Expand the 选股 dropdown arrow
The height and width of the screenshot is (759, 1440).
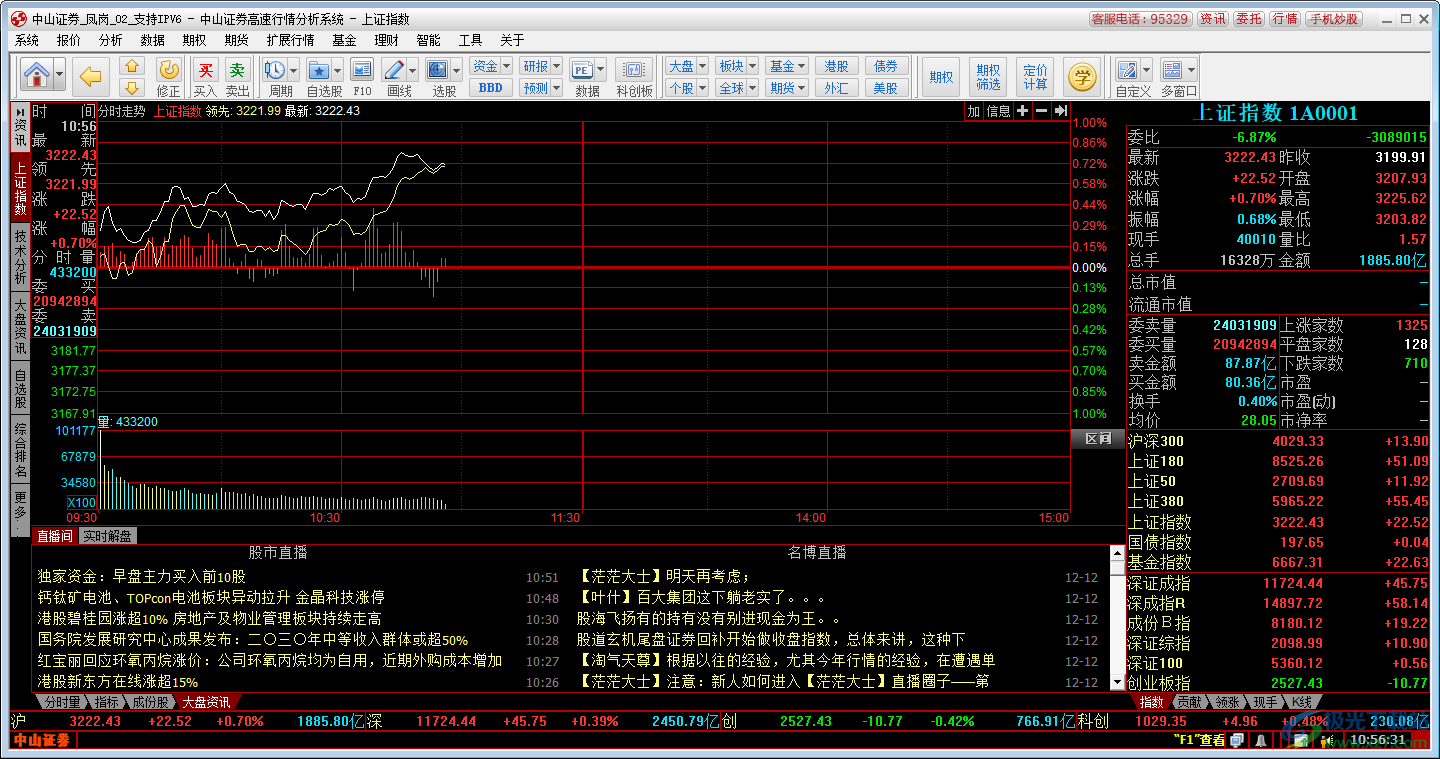click(x=455, y=71)
